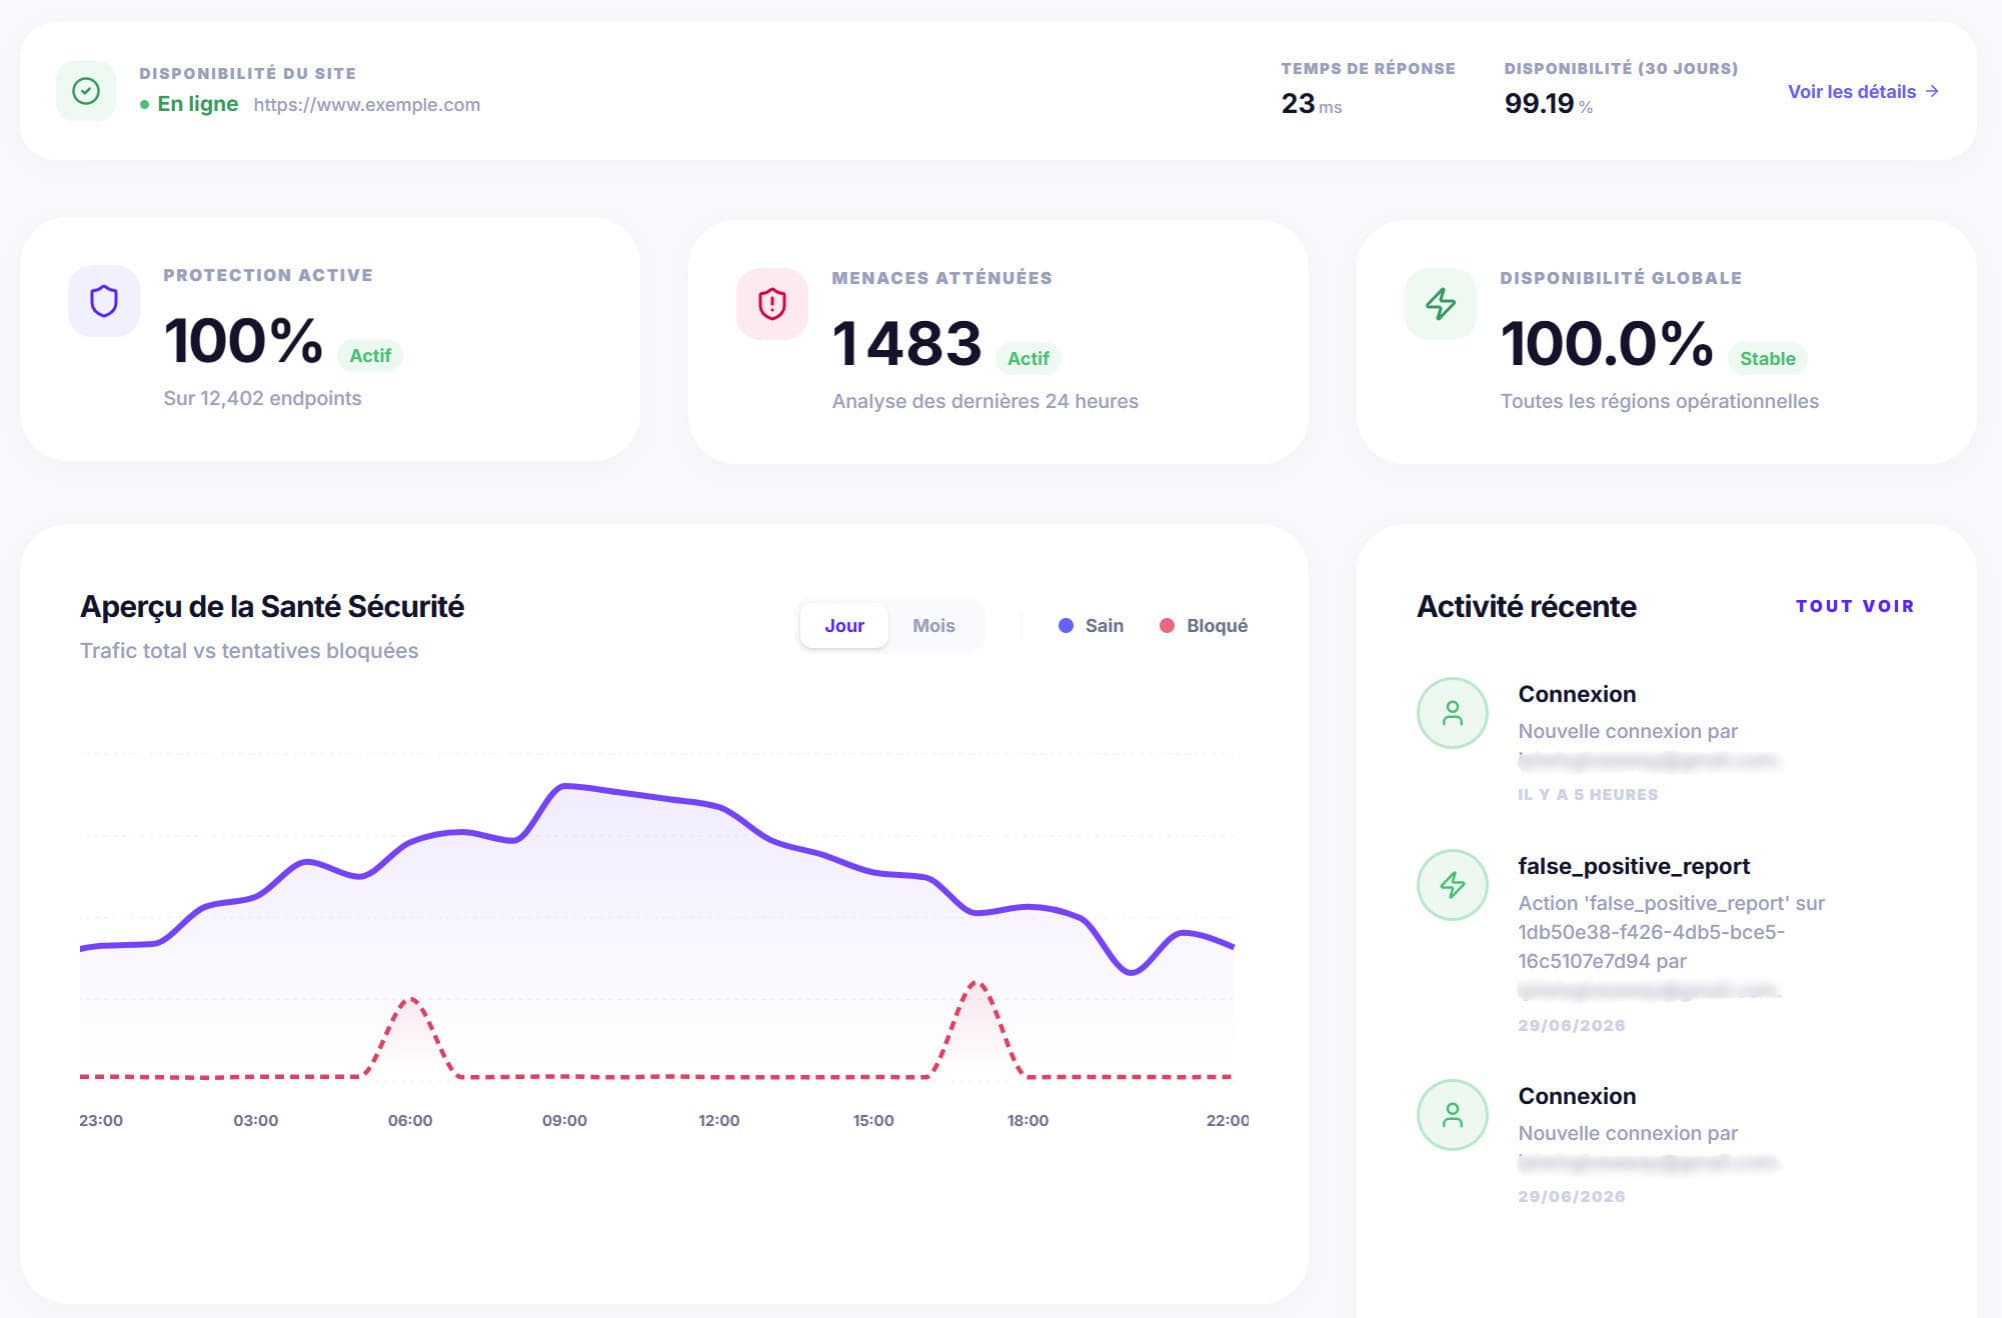The image size is (2002, 1318).
Task: Click the Activité récente heading
Action: tap(1526, 607)
